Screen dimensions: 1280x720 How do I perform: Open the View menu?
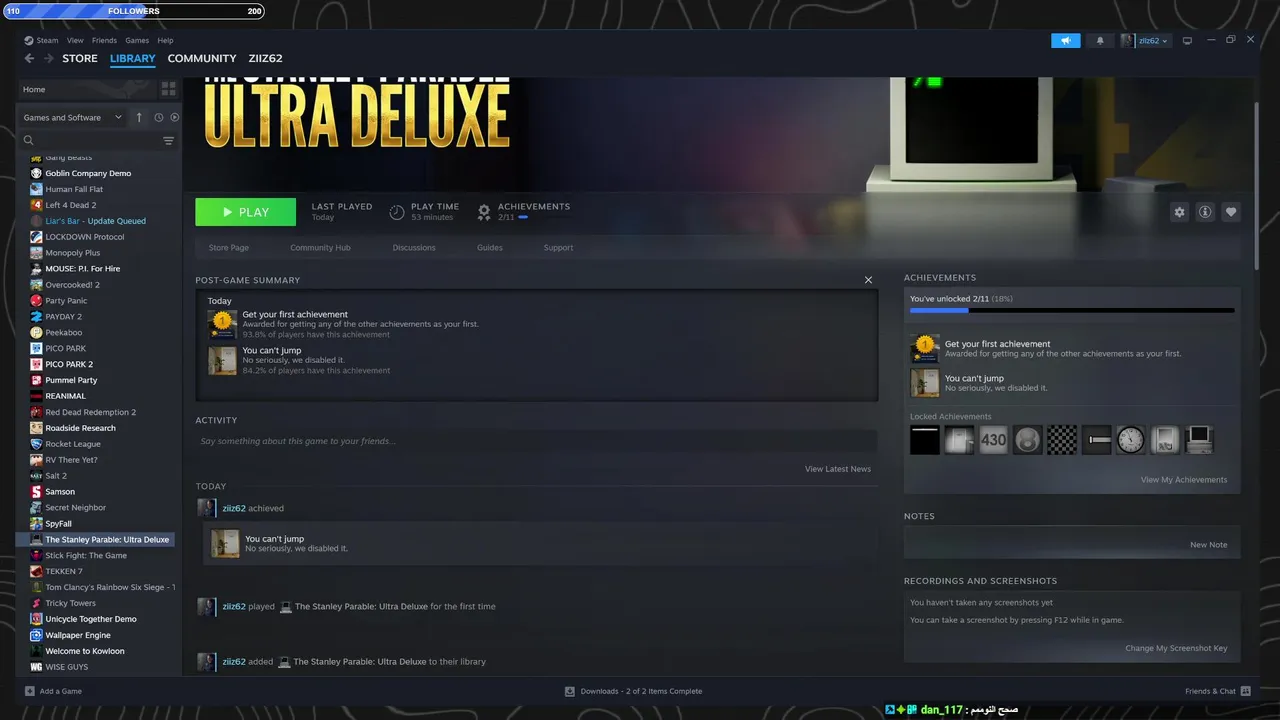pyautogui.click(x=75, y=41)
